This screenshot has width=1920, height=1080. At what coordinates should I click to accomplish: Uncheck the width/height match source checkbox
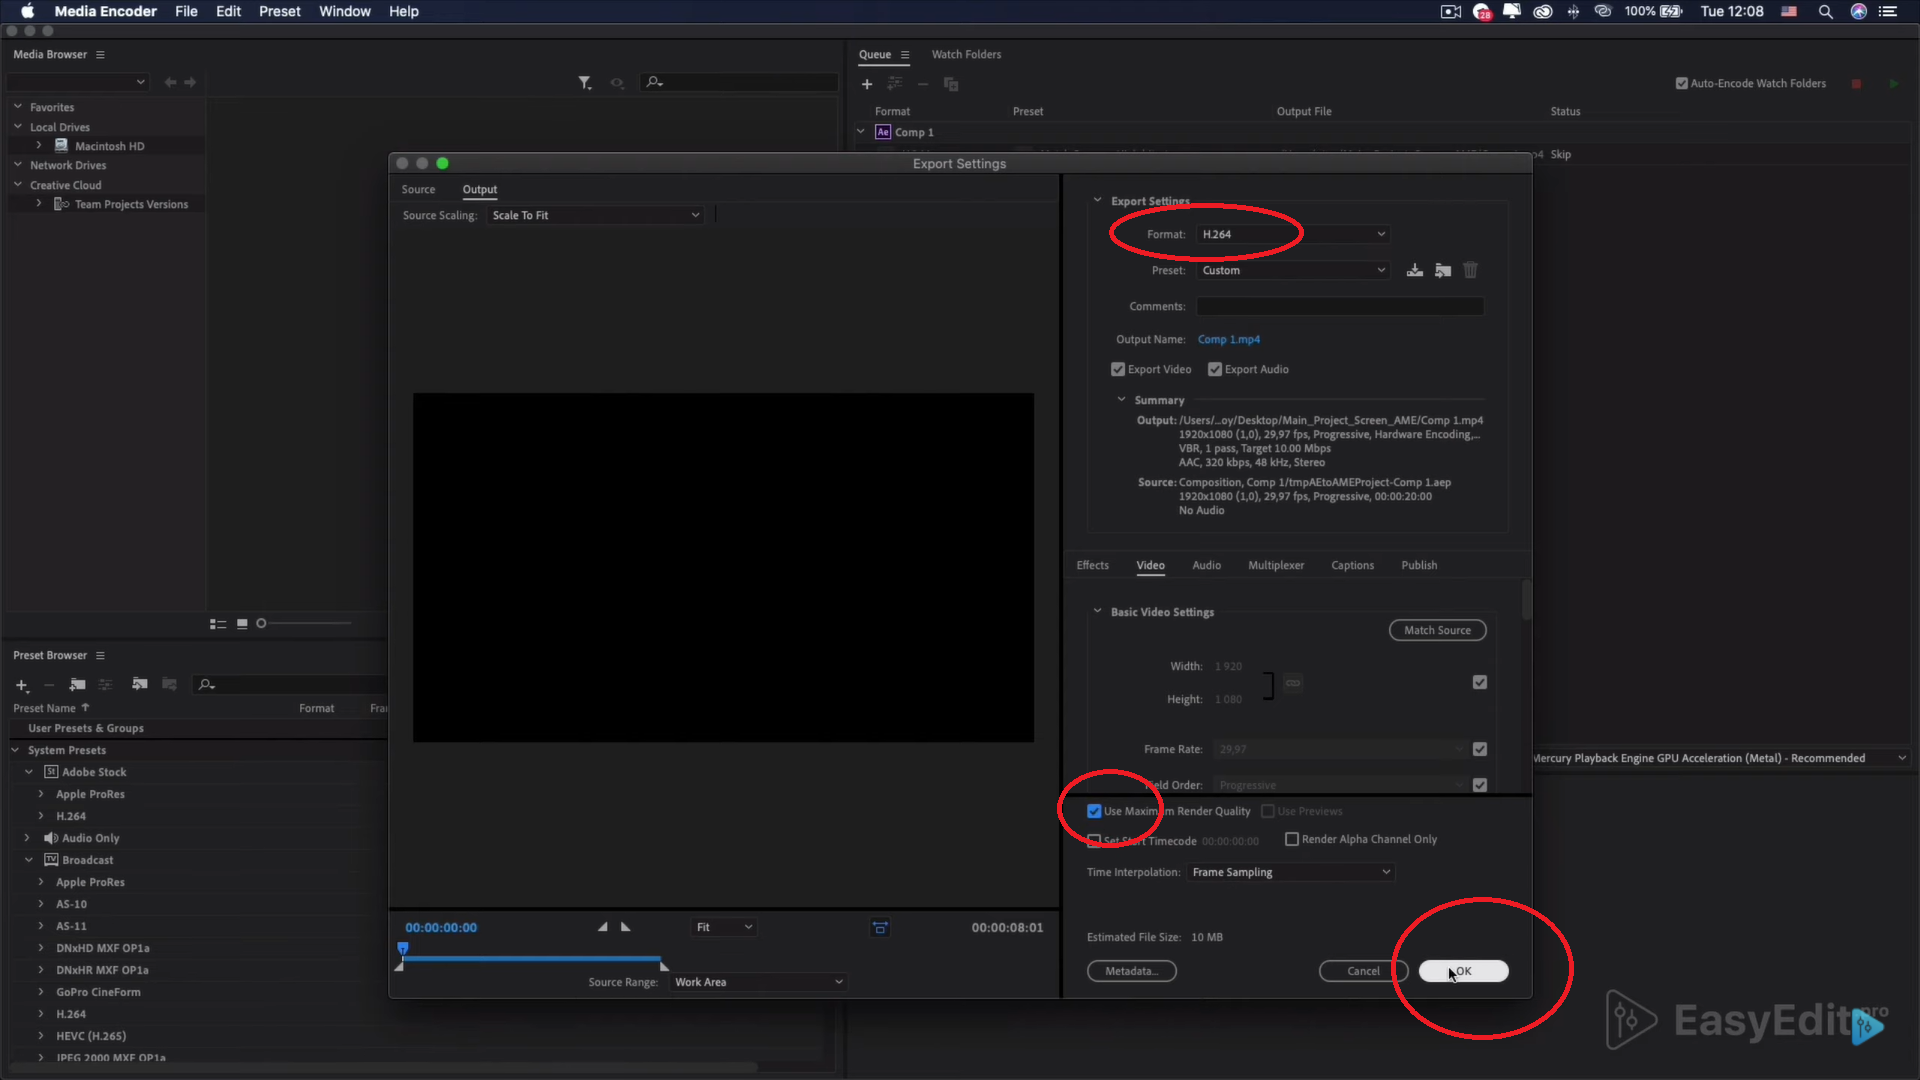(1480, 682)
